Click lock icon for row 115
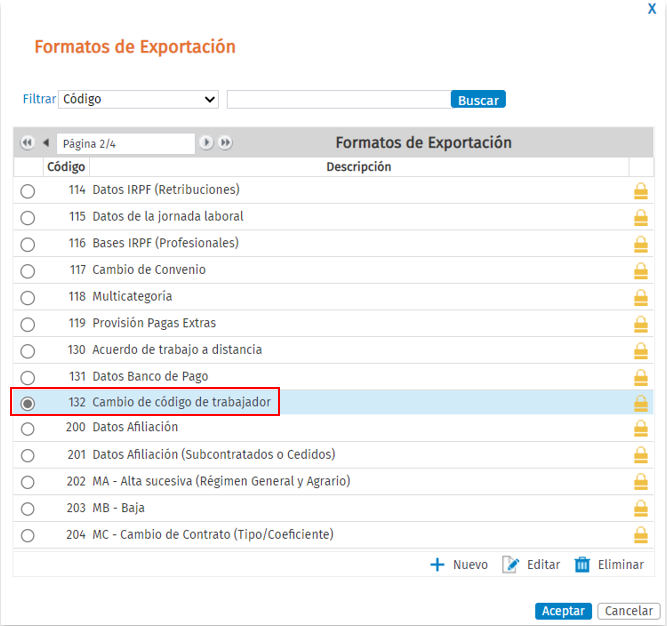The width and height of the screenshot is (667, 626). click(641, 218)
